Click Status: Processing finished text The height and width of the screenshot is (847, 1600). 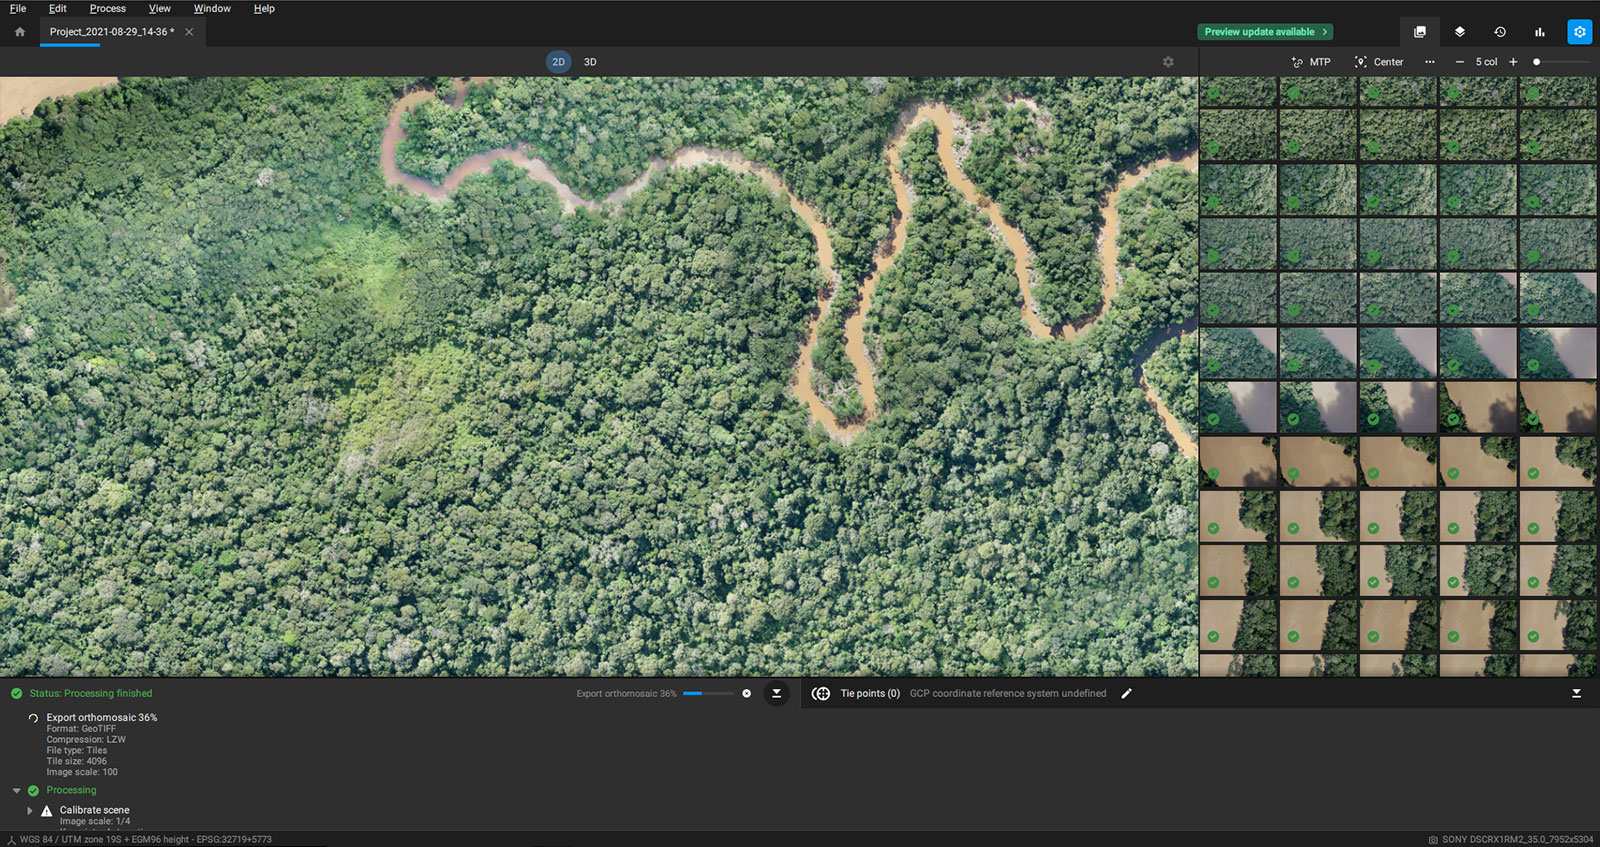[91, 693]
